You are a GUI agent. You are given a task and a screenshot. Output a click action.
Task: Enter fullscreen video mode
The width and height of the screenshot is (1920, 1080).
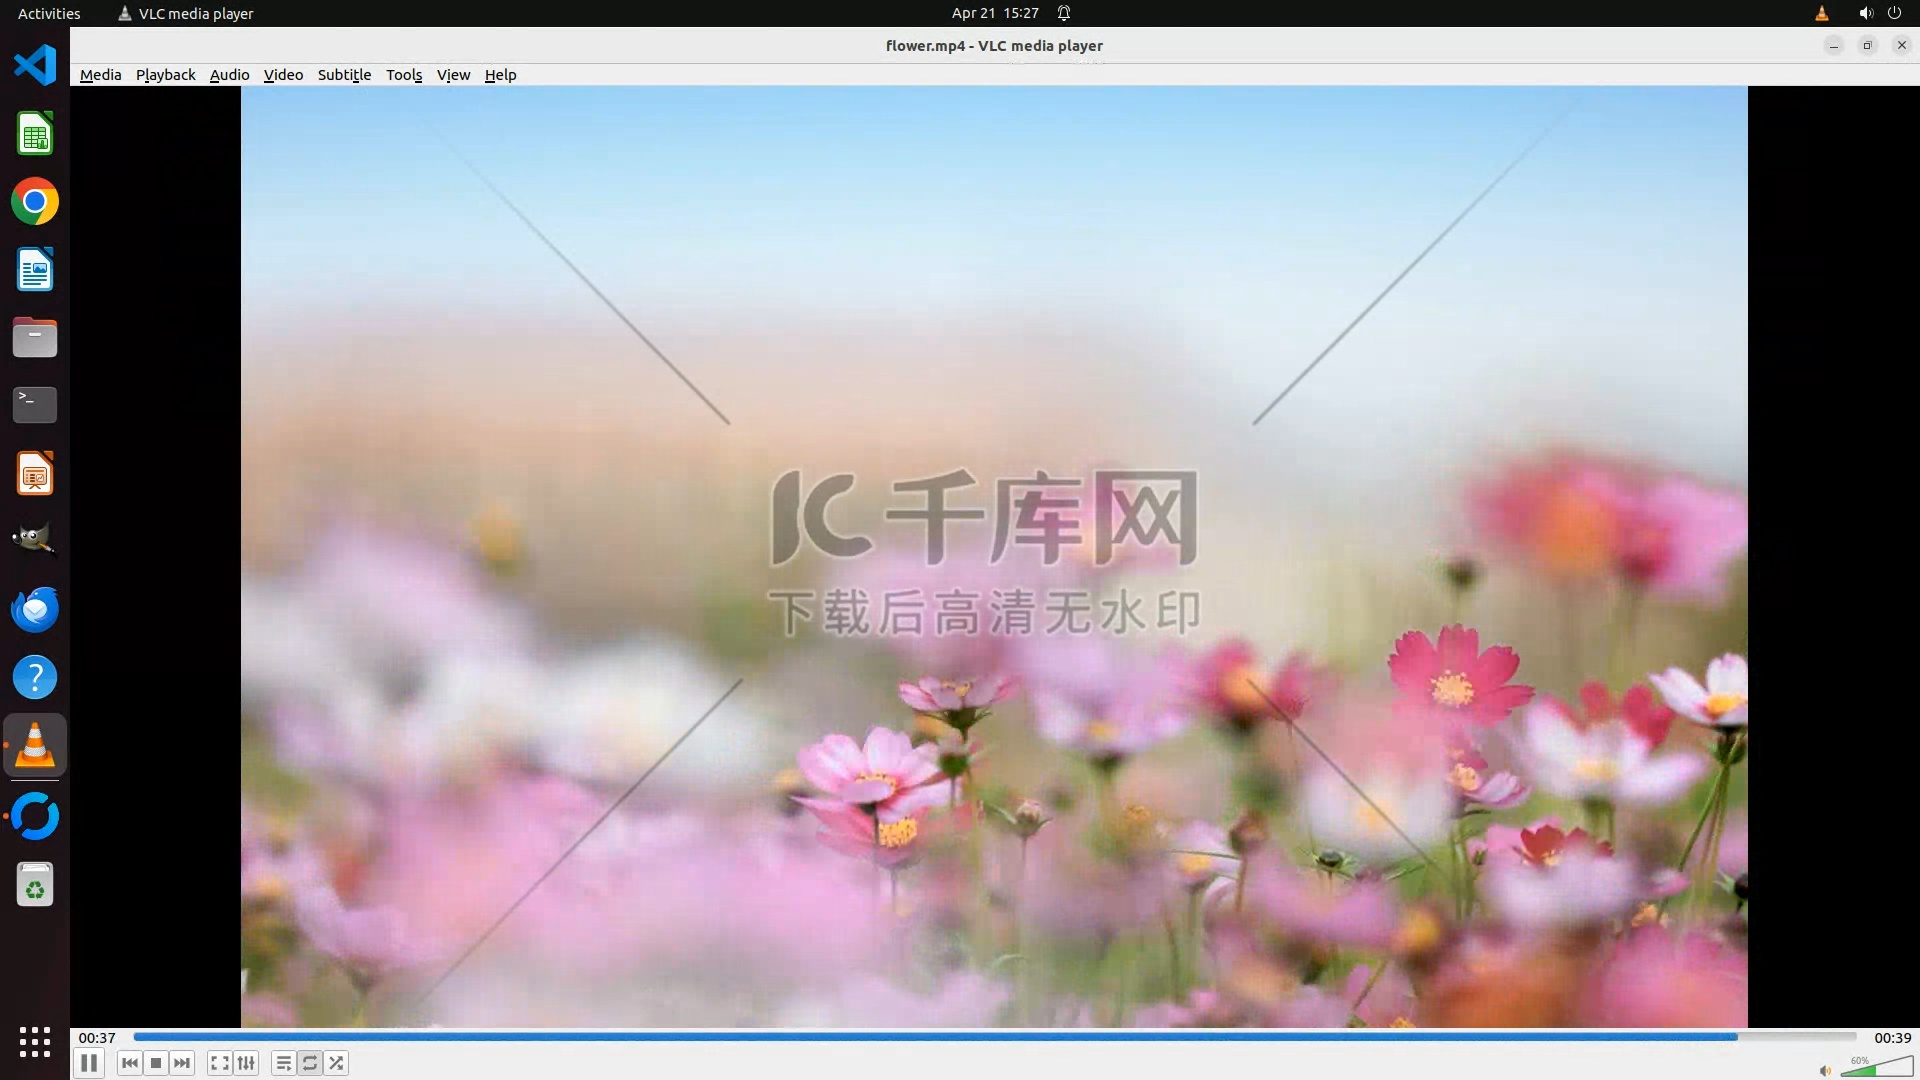(x=220, y=1063)
